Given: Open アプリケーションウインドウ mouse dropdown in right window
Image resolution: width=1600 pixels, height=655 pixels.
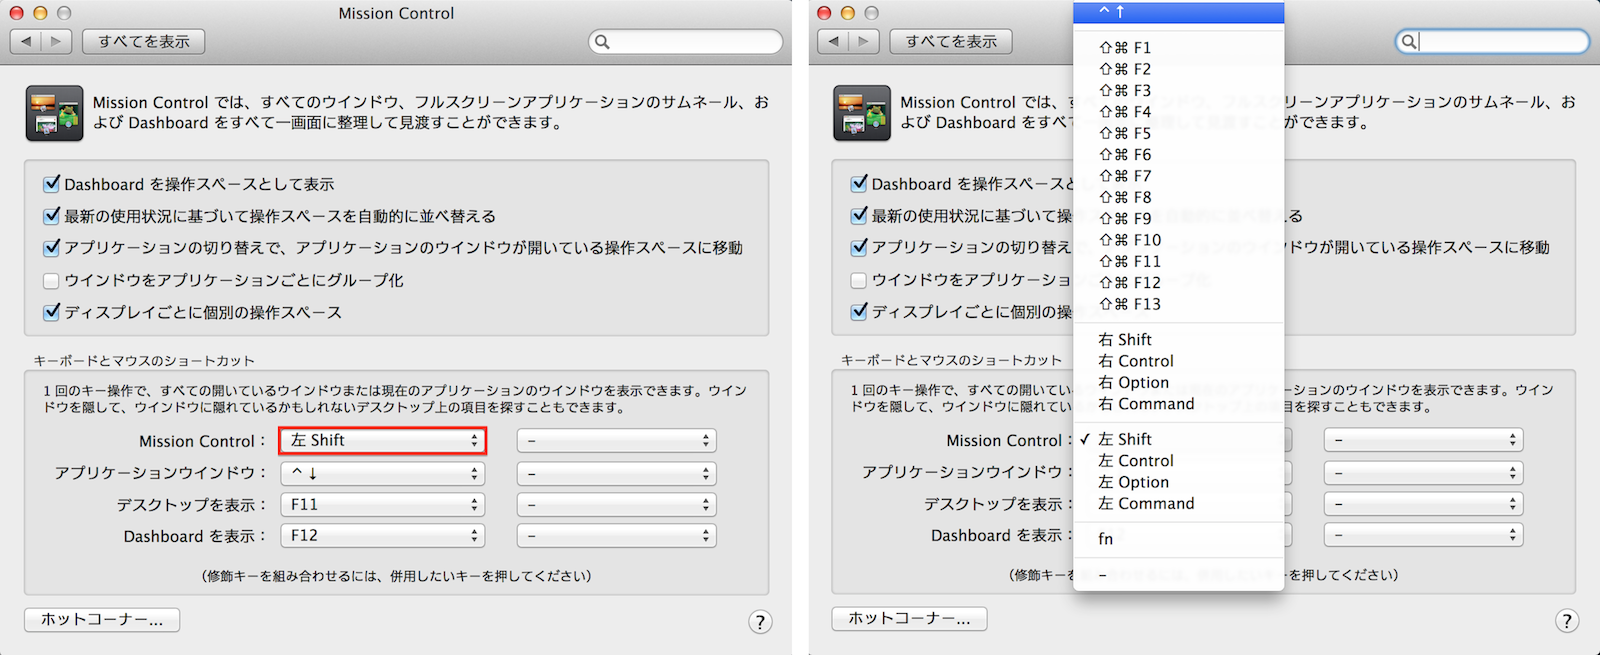Looking at the screenshot, I should pyautogui.click(x=1424, y=472).
